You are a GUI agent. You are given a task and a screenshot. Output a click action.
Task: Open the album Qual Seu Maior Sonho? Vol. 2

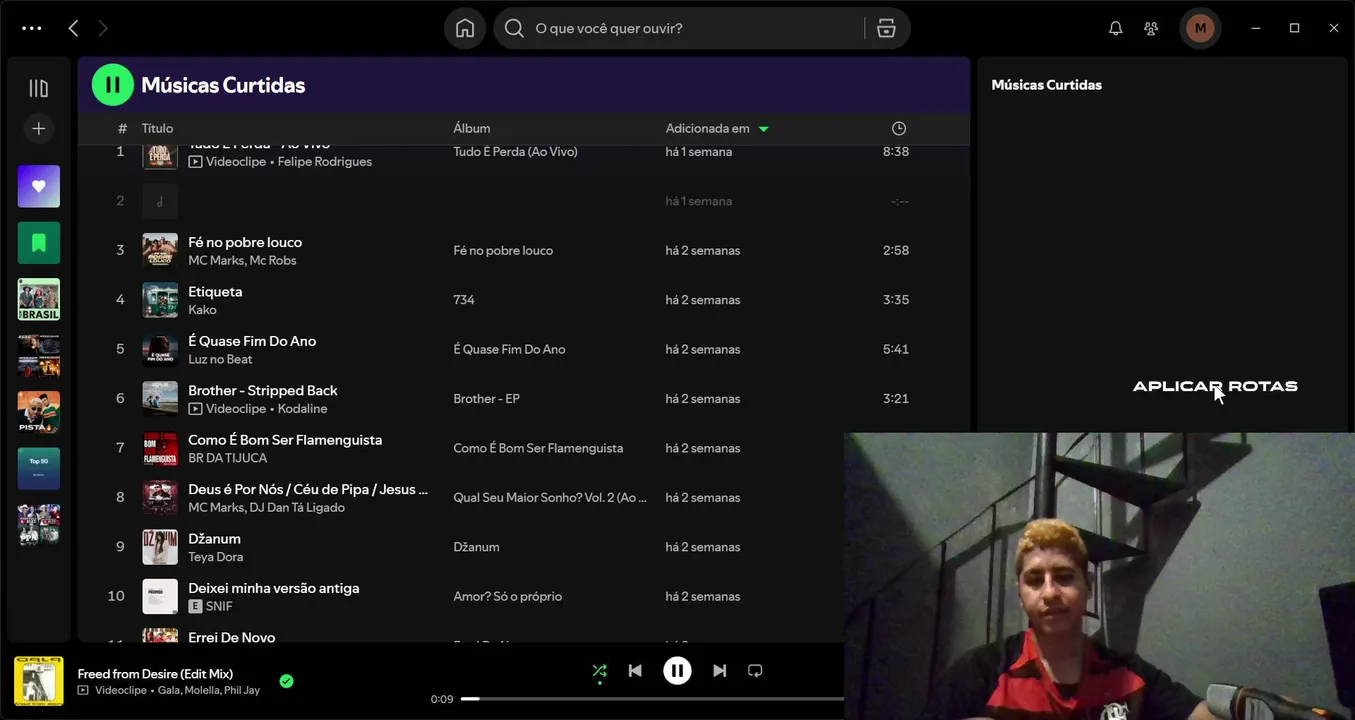pyautogui.click(x=550, y=497)
